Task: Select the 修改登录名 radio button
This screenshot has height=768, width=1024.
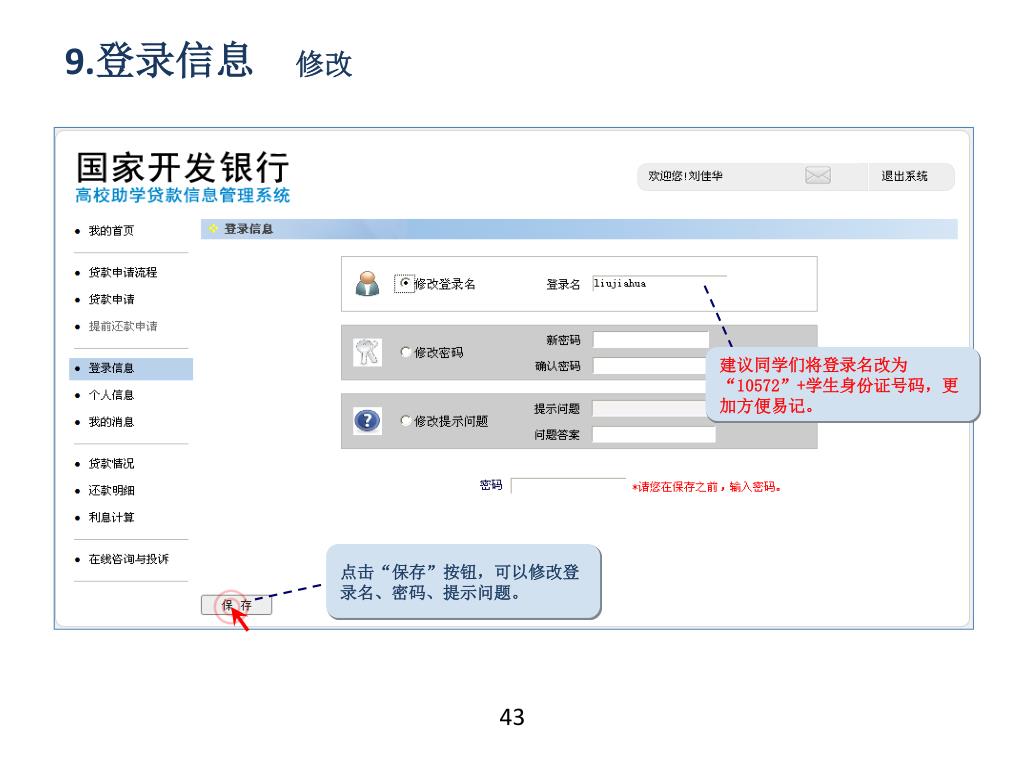Action: pyautogui.click(x=405, y=283)
